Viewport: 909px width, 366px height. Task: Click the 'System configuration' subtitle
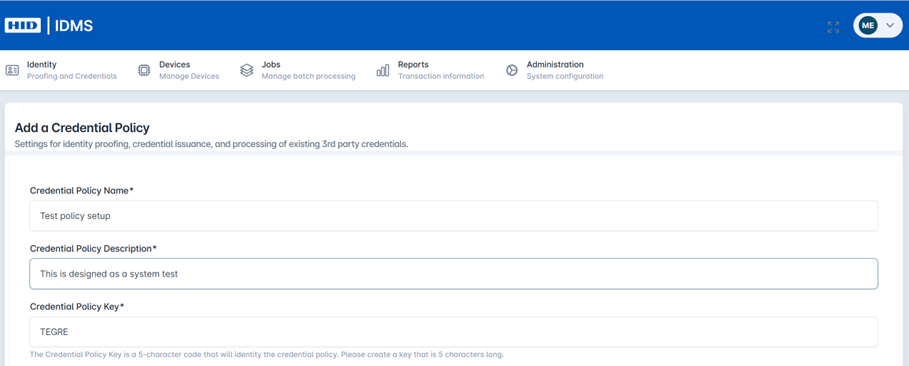(x=565, y=77)
